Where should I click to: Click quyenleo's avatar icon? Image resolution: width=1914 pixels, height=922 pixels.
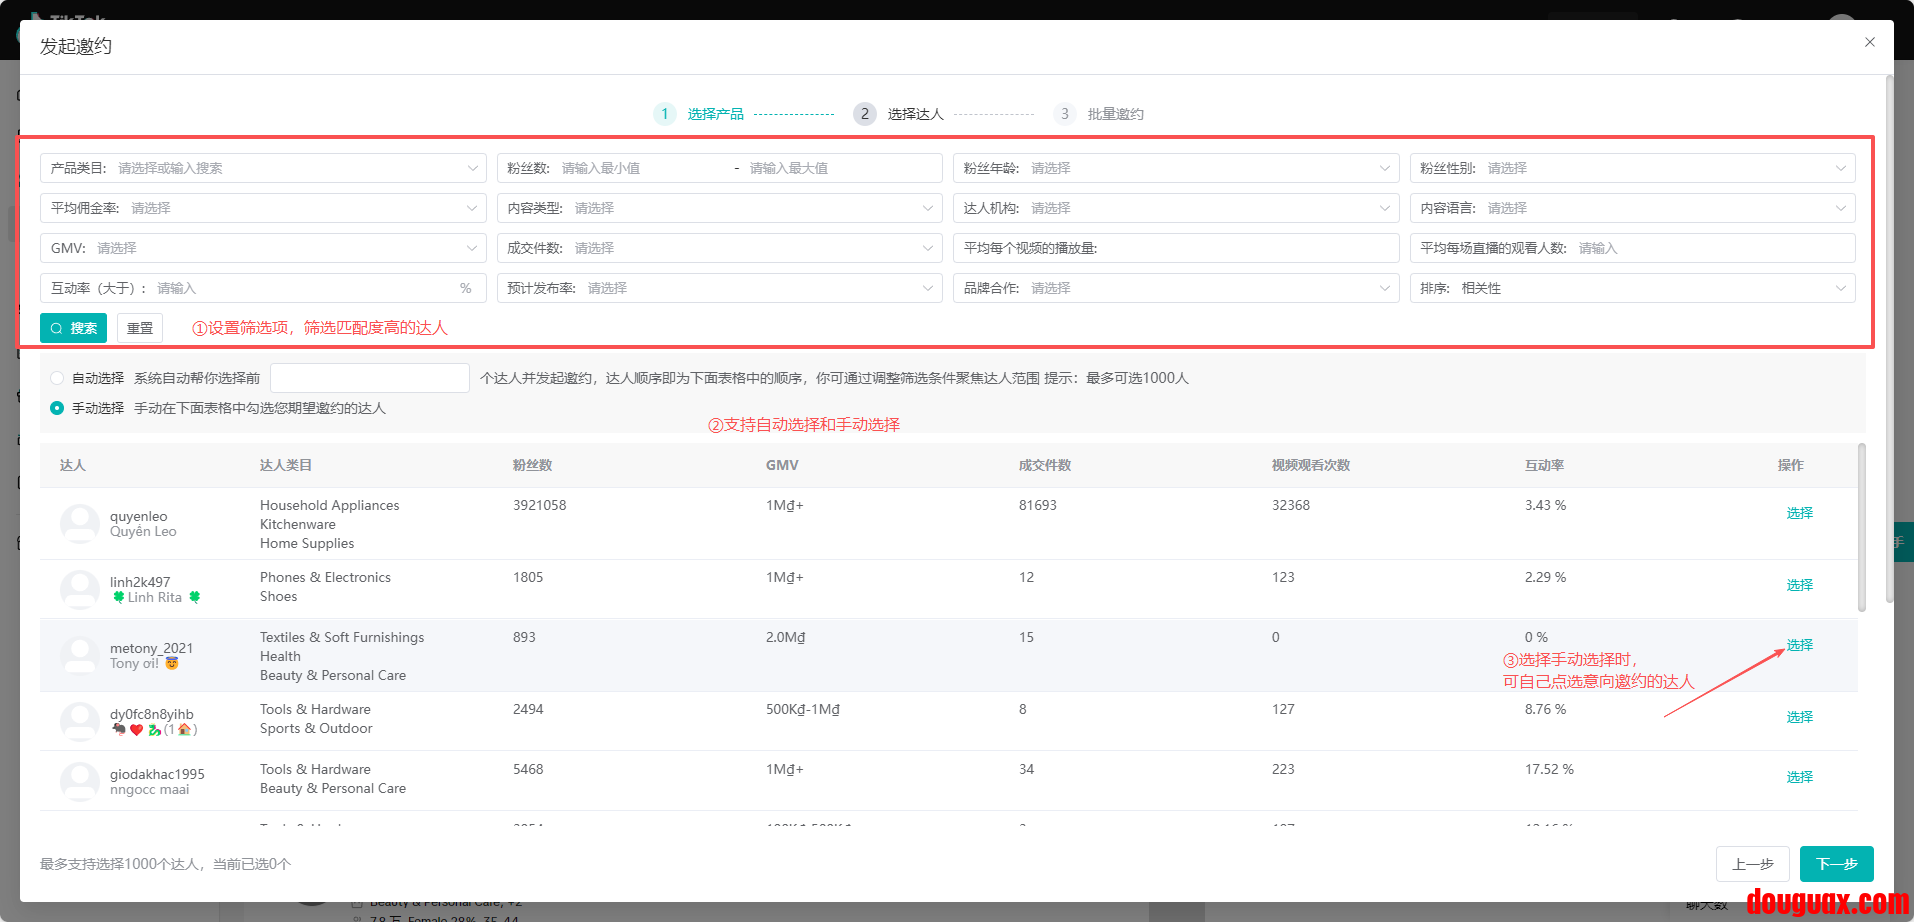click(80, 524)
